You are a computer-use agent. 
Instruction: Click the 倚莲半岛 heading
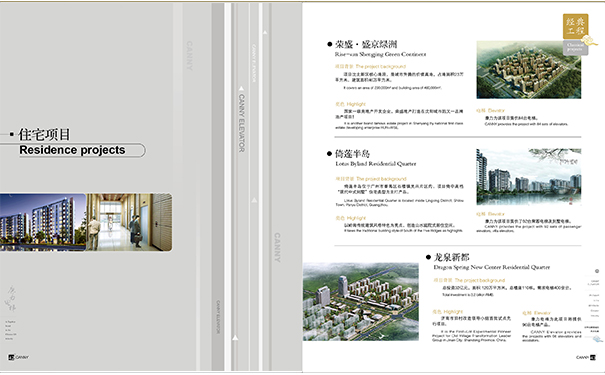point(352,154)
